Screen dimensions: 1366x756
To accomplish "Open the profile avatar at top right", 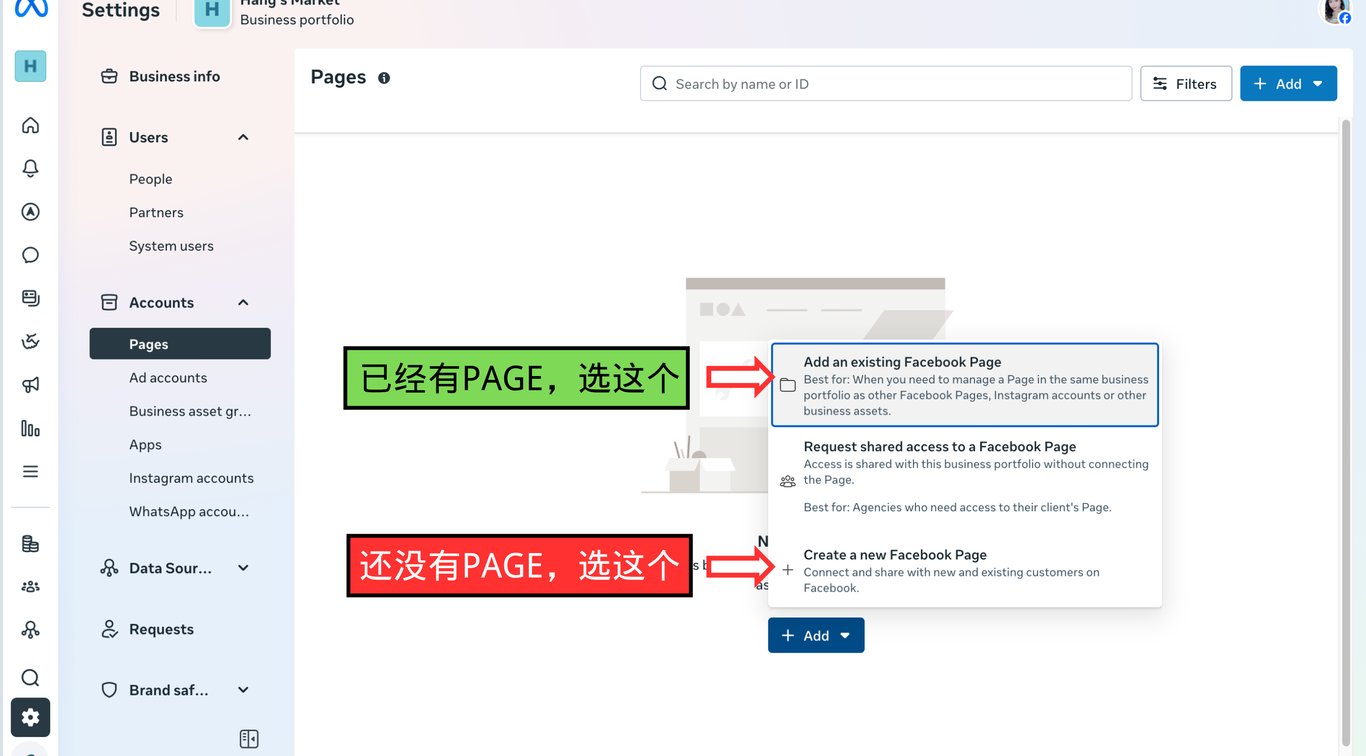I will 1336,11.
